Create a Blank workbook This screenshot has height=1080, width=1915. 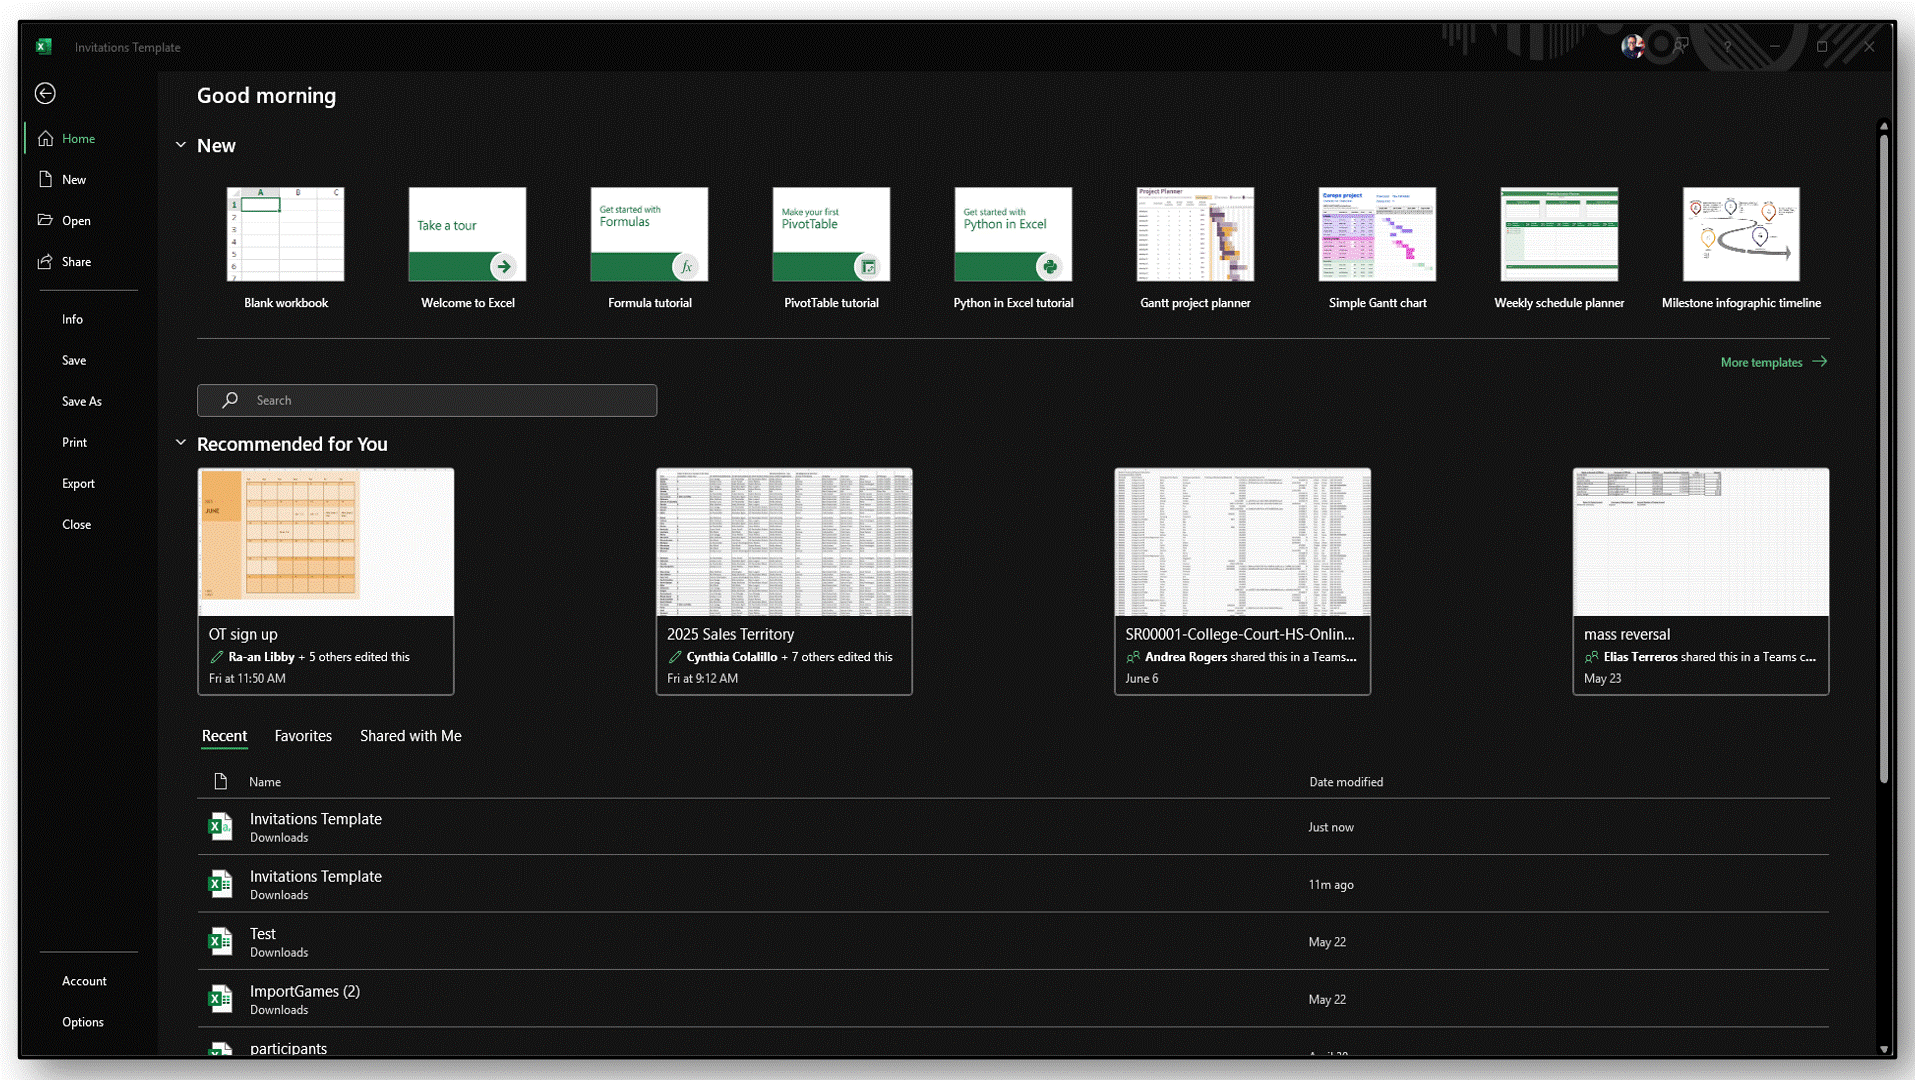285,248
